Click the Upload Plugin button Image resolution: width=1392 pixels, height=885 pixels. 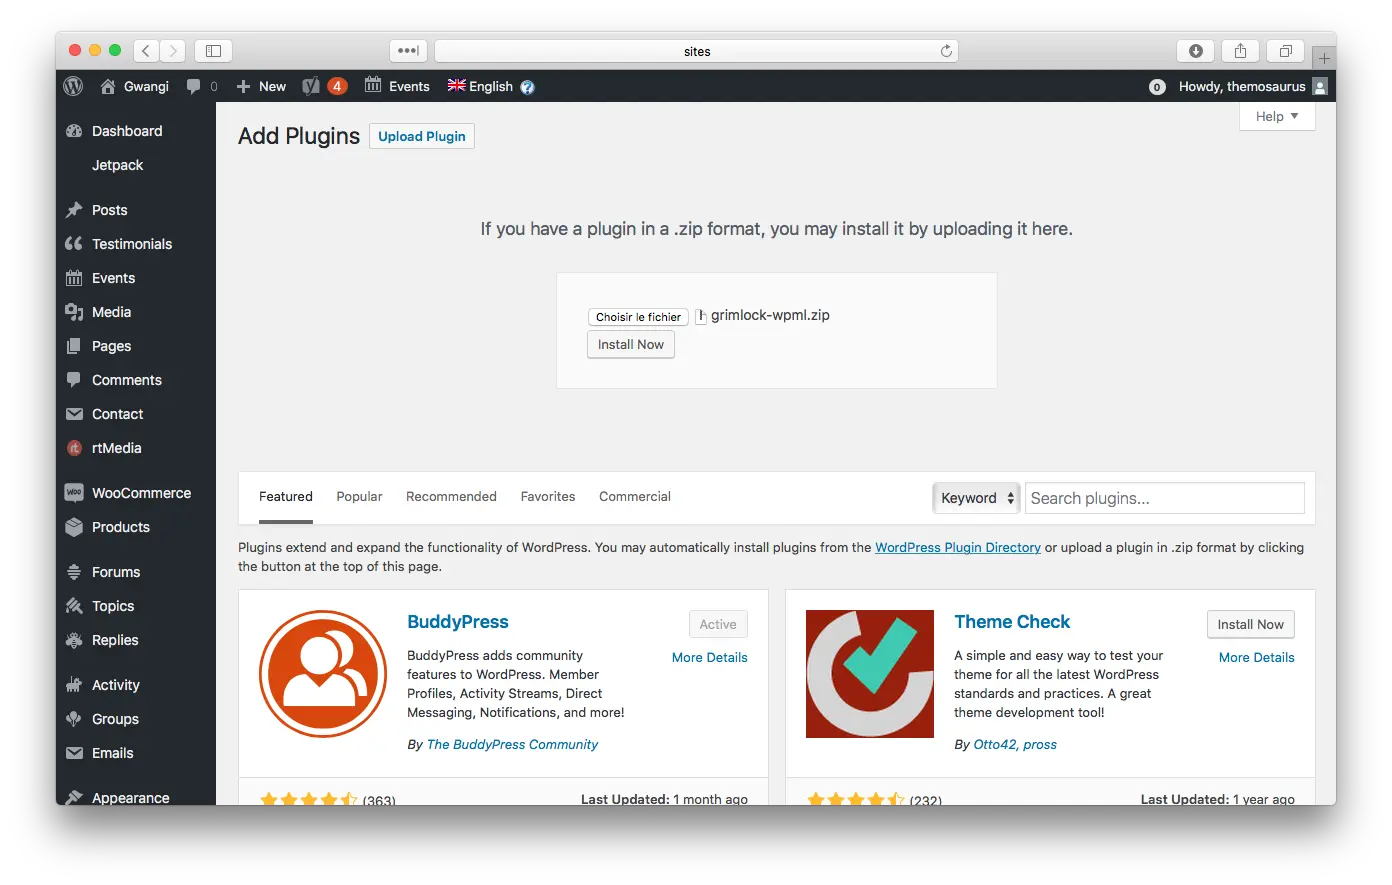[422, 136]
